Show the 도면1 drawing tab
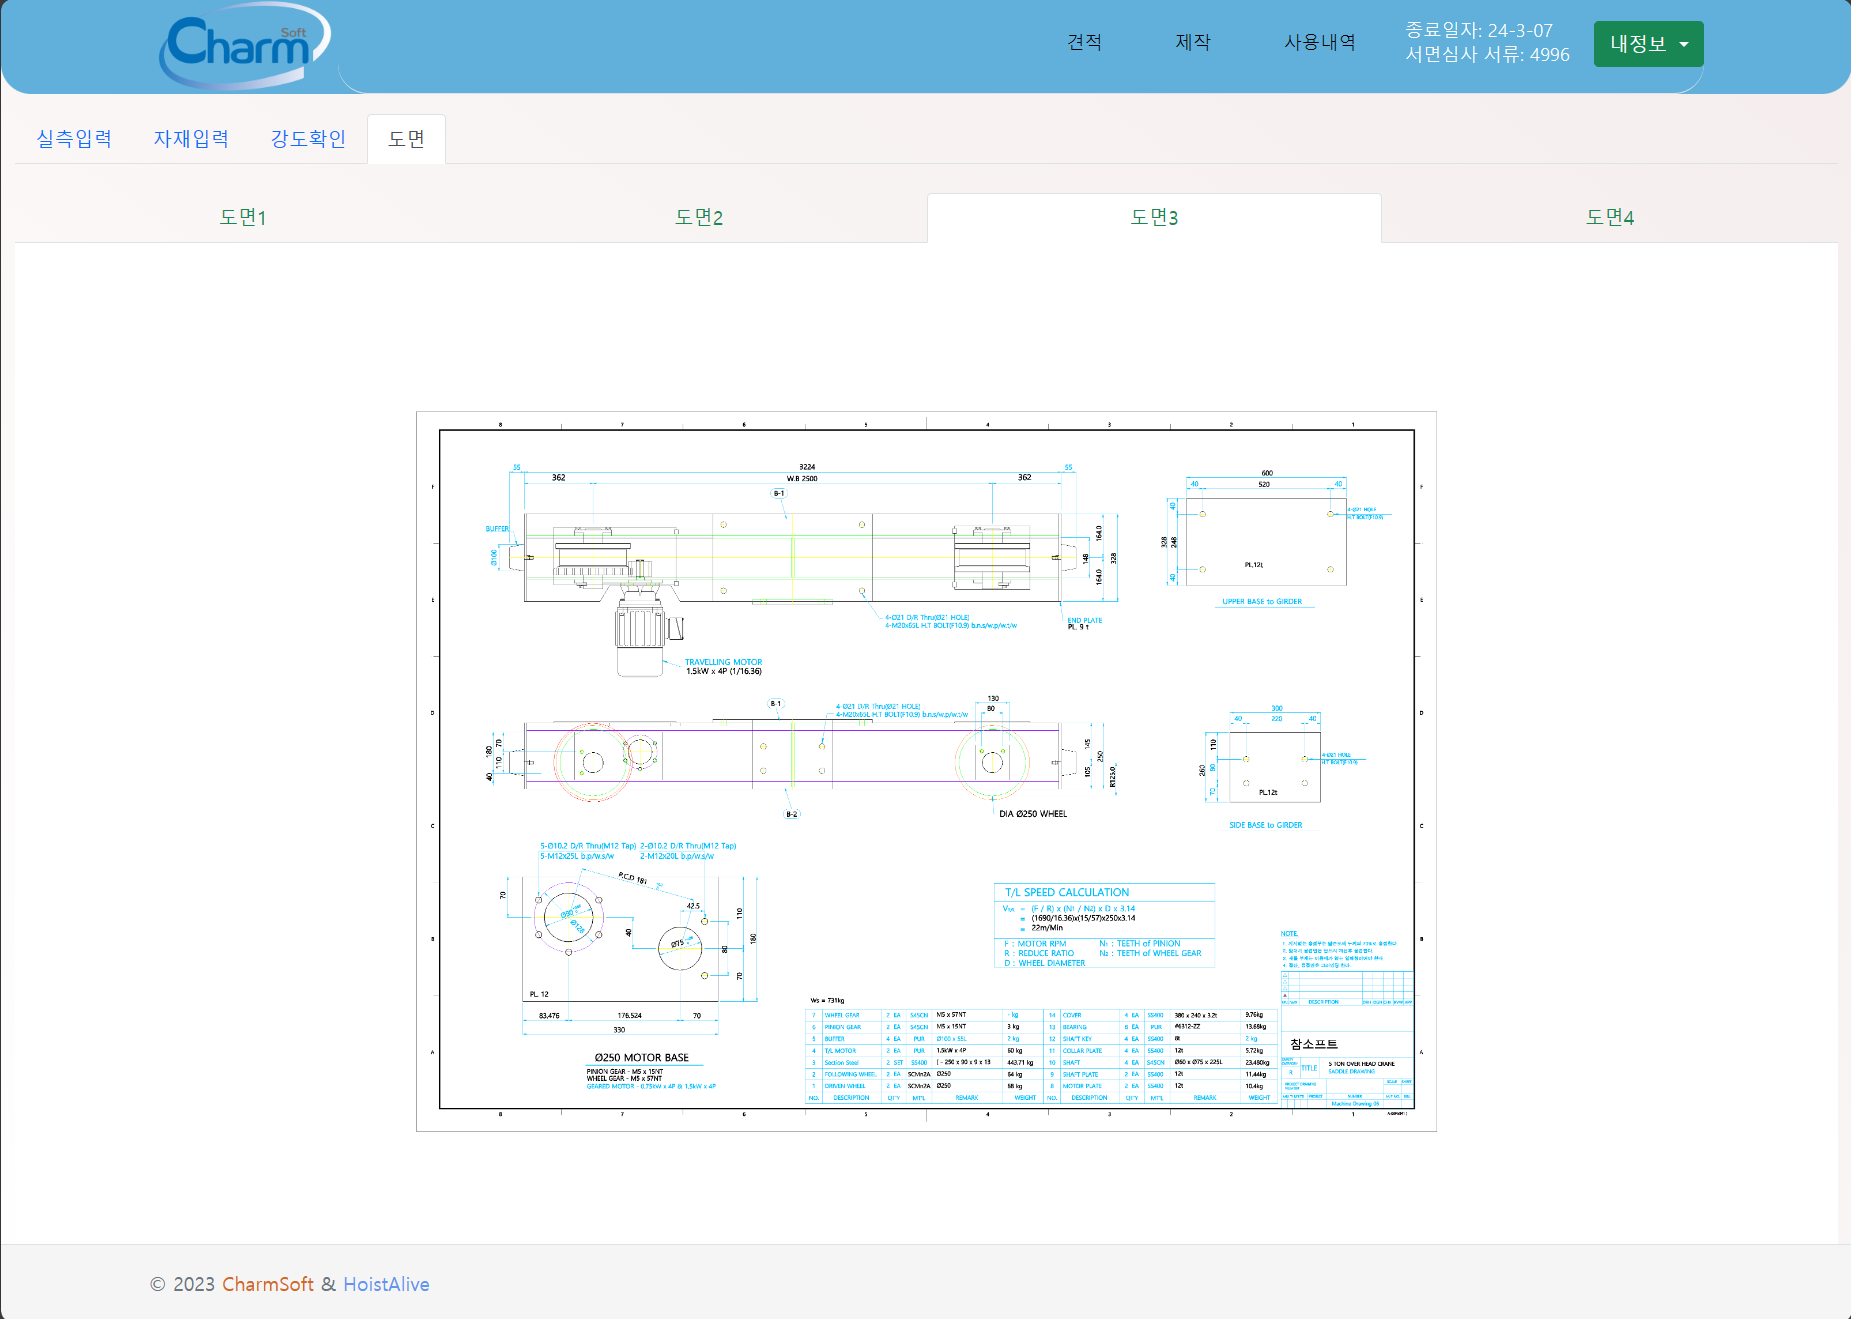 click(x=243, y=218)
